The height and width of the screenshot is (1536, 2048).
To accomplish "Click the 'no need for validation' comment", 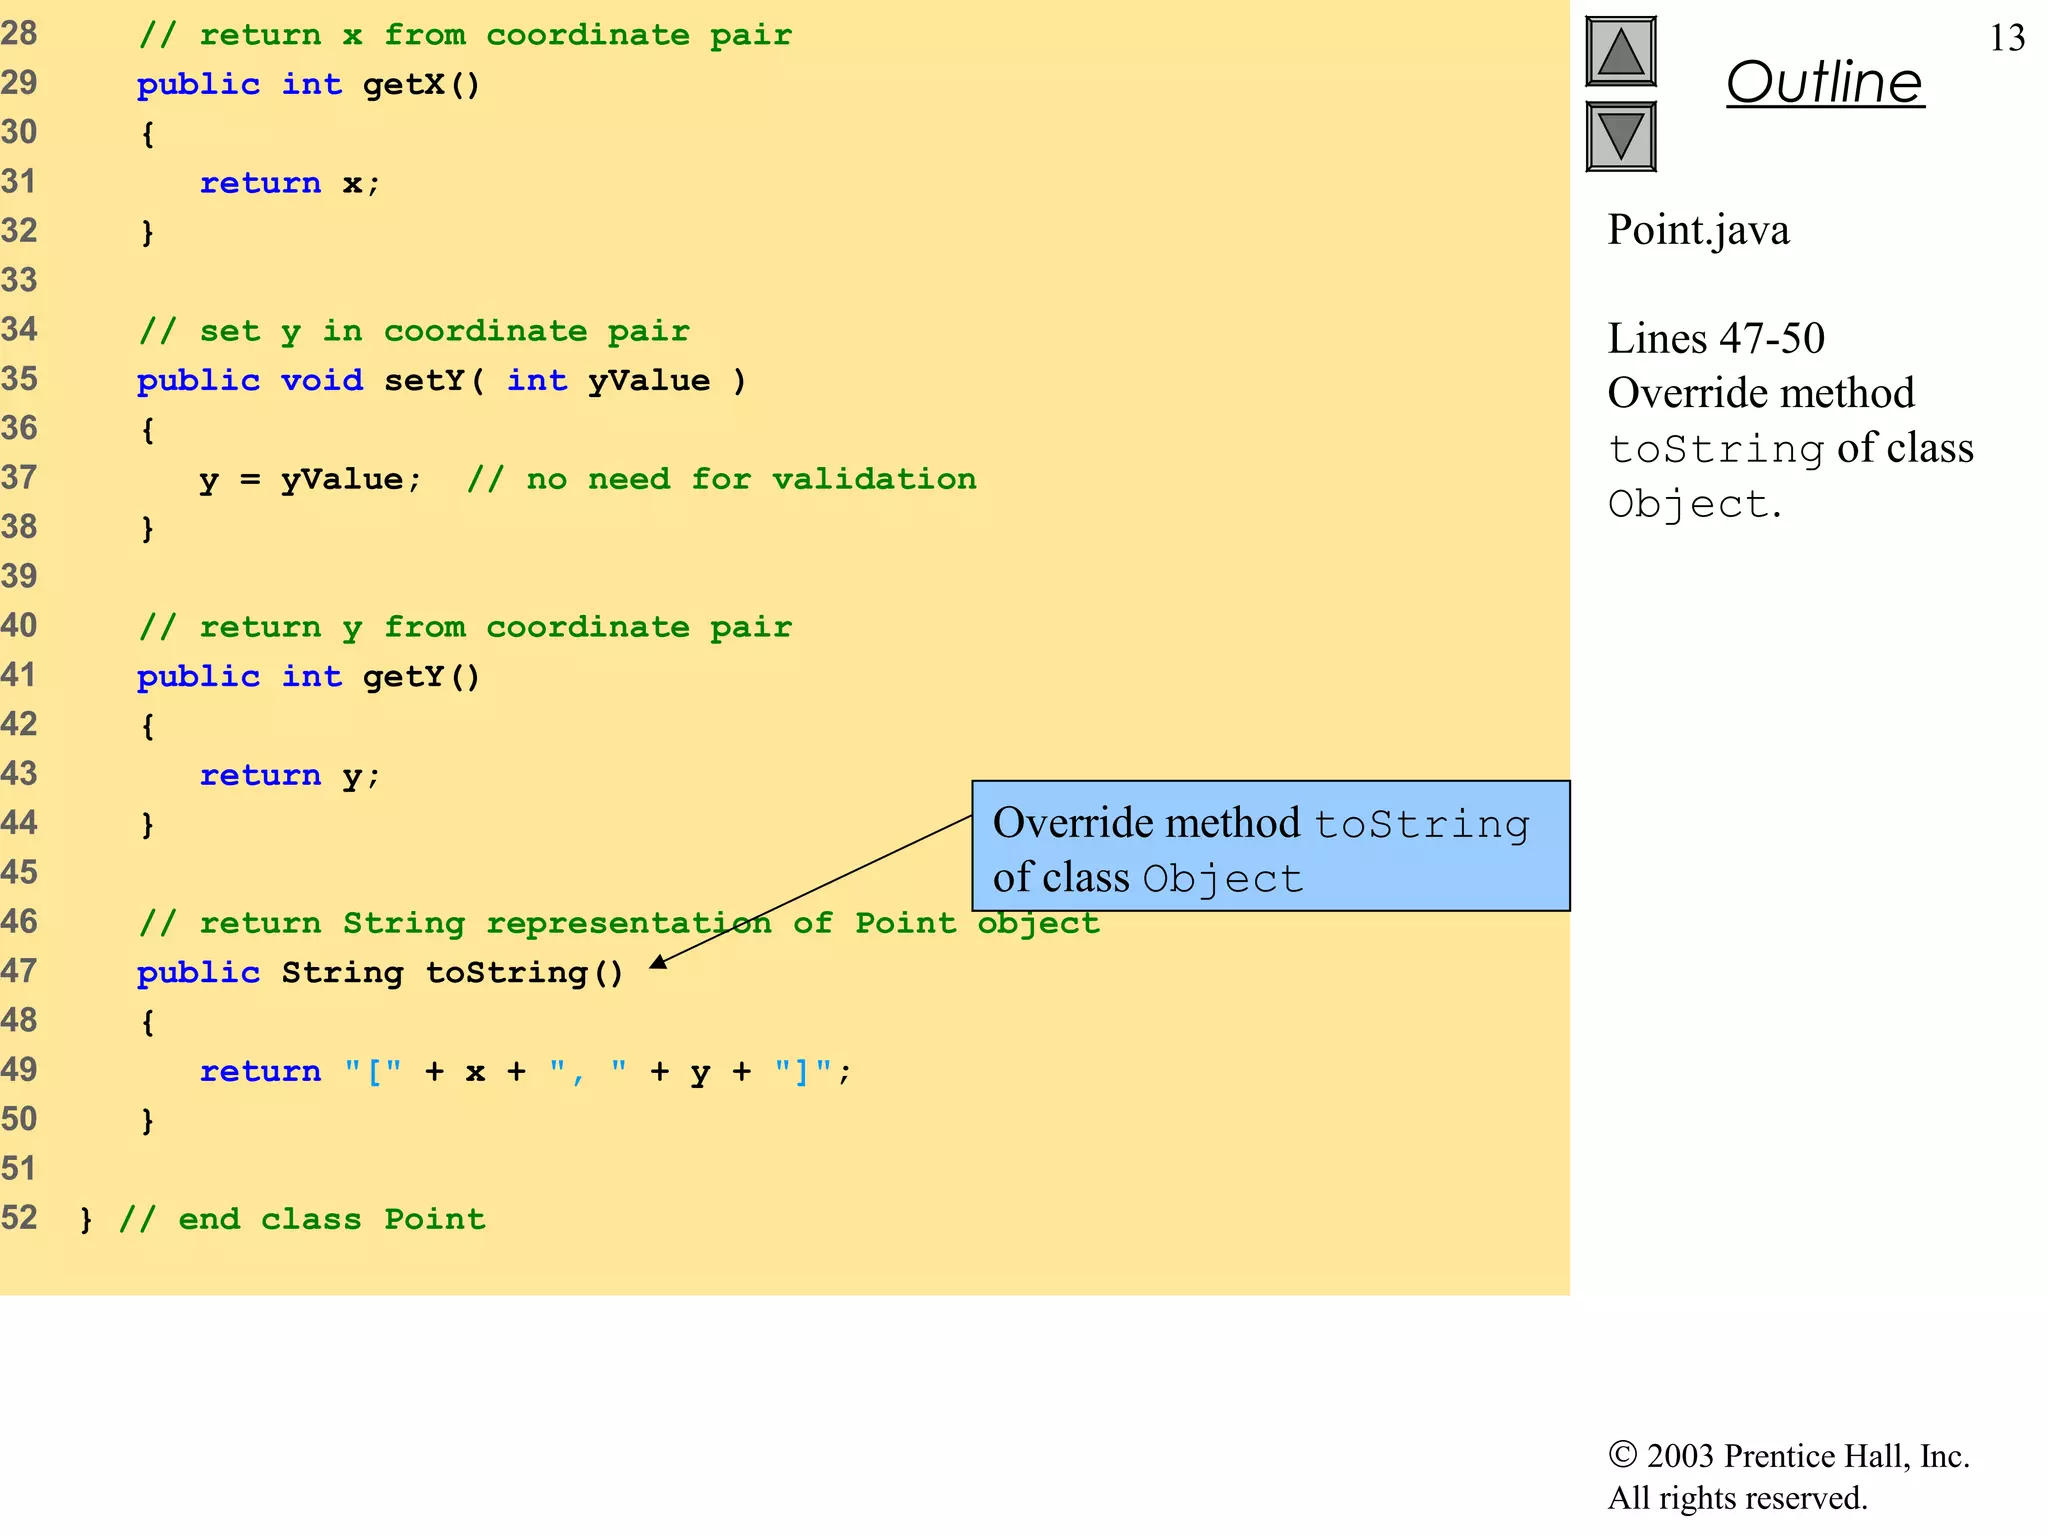I will click(721, 479).
